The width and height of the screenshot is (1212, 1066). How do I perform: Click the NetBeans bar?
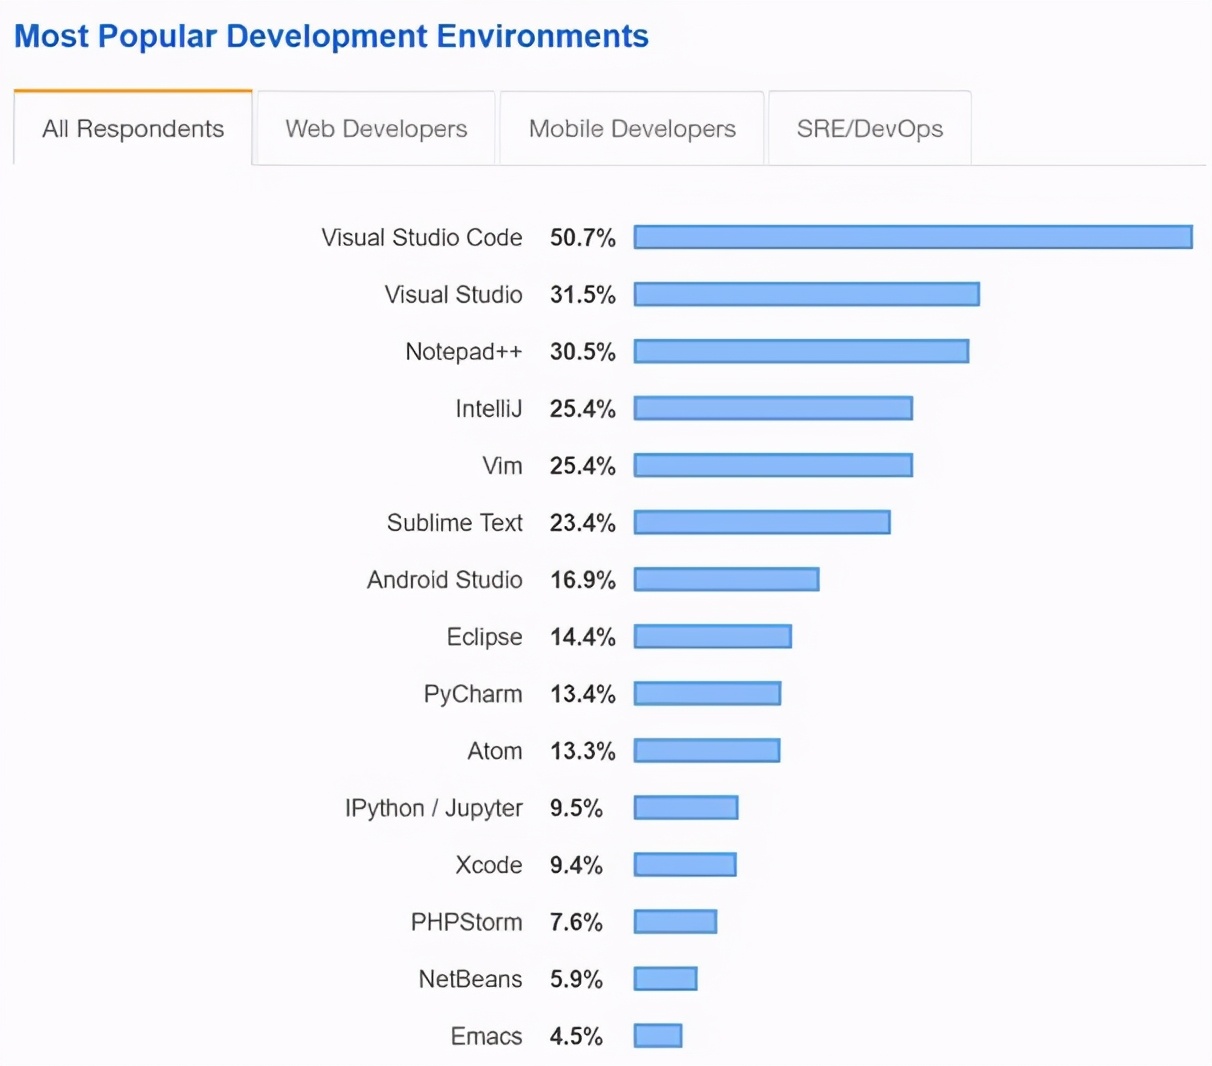[x=666, y=978]
